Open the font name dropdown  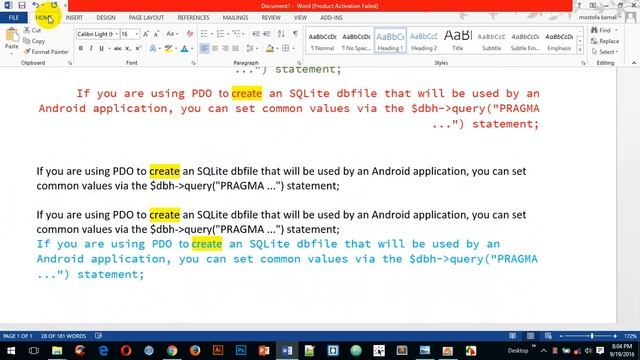pyautogui.click(x=117, y=34)
